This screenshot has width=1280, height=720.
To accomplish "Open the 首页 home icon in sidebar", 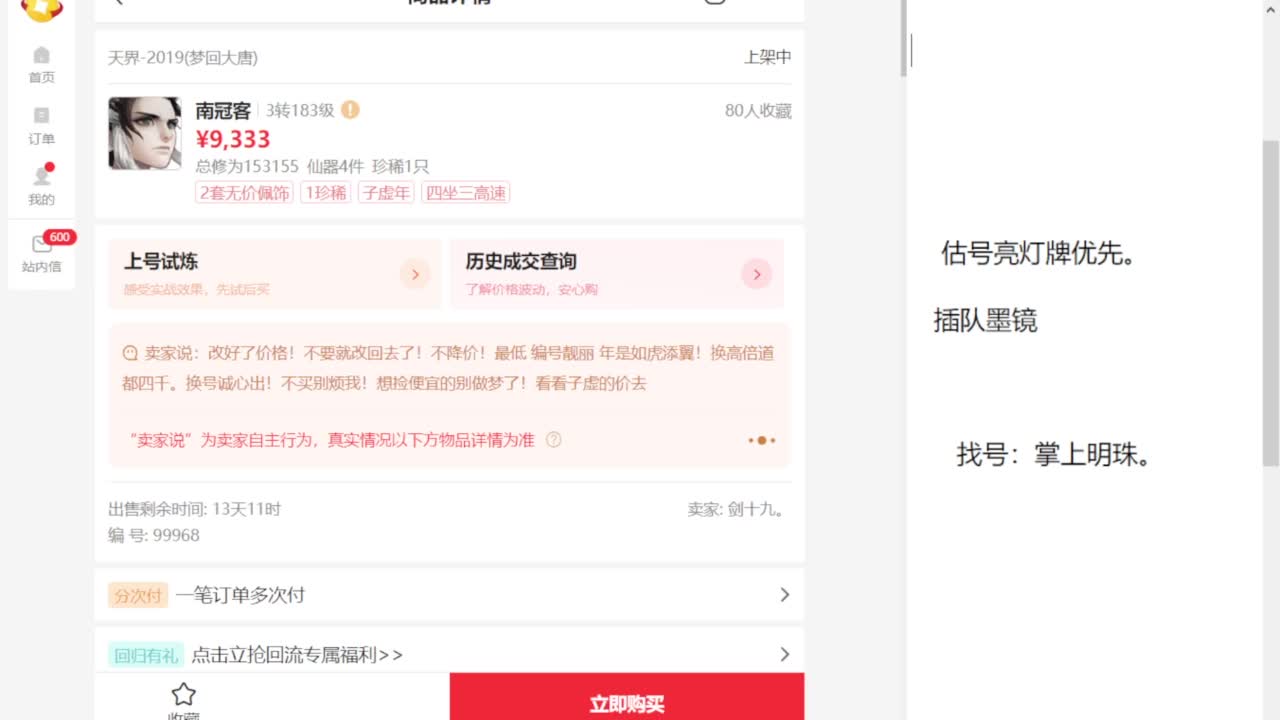I will coord(41,65).
